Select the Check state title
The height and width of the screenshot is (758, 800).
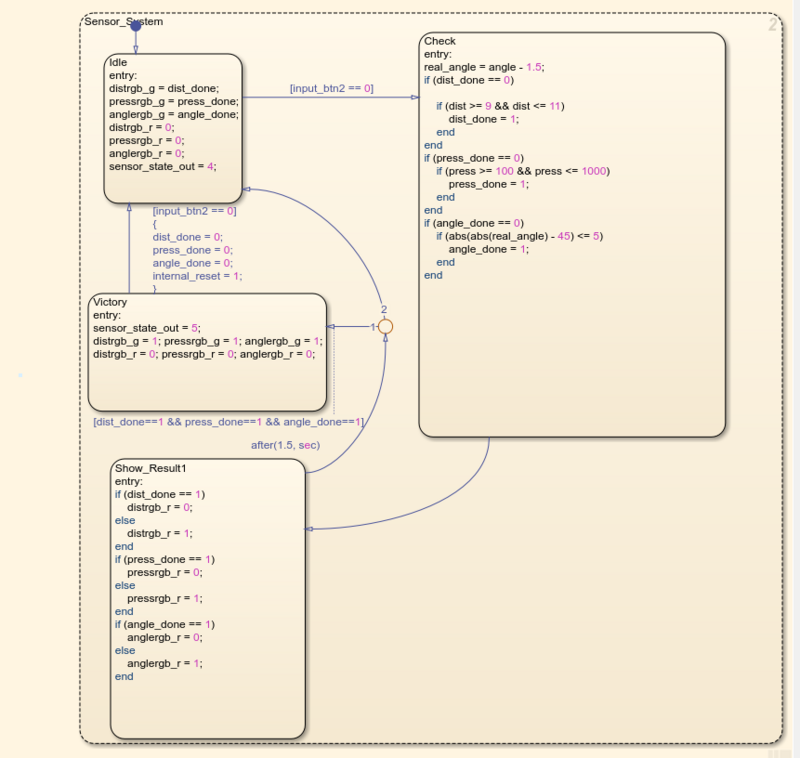pos(440,41)
